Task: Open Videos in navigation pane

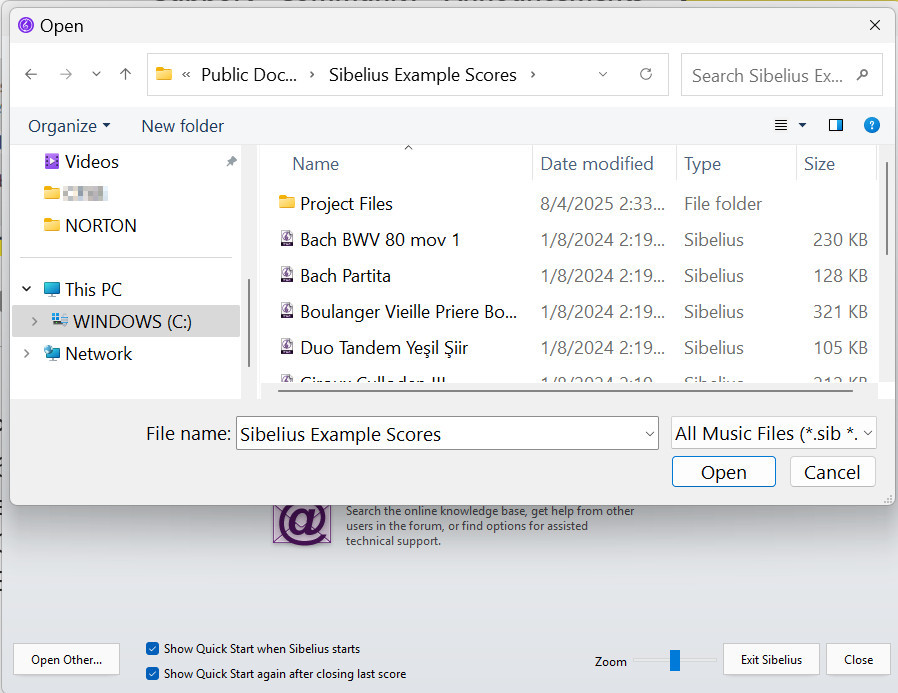Action: pyautogui.click(x=92, y=162)
